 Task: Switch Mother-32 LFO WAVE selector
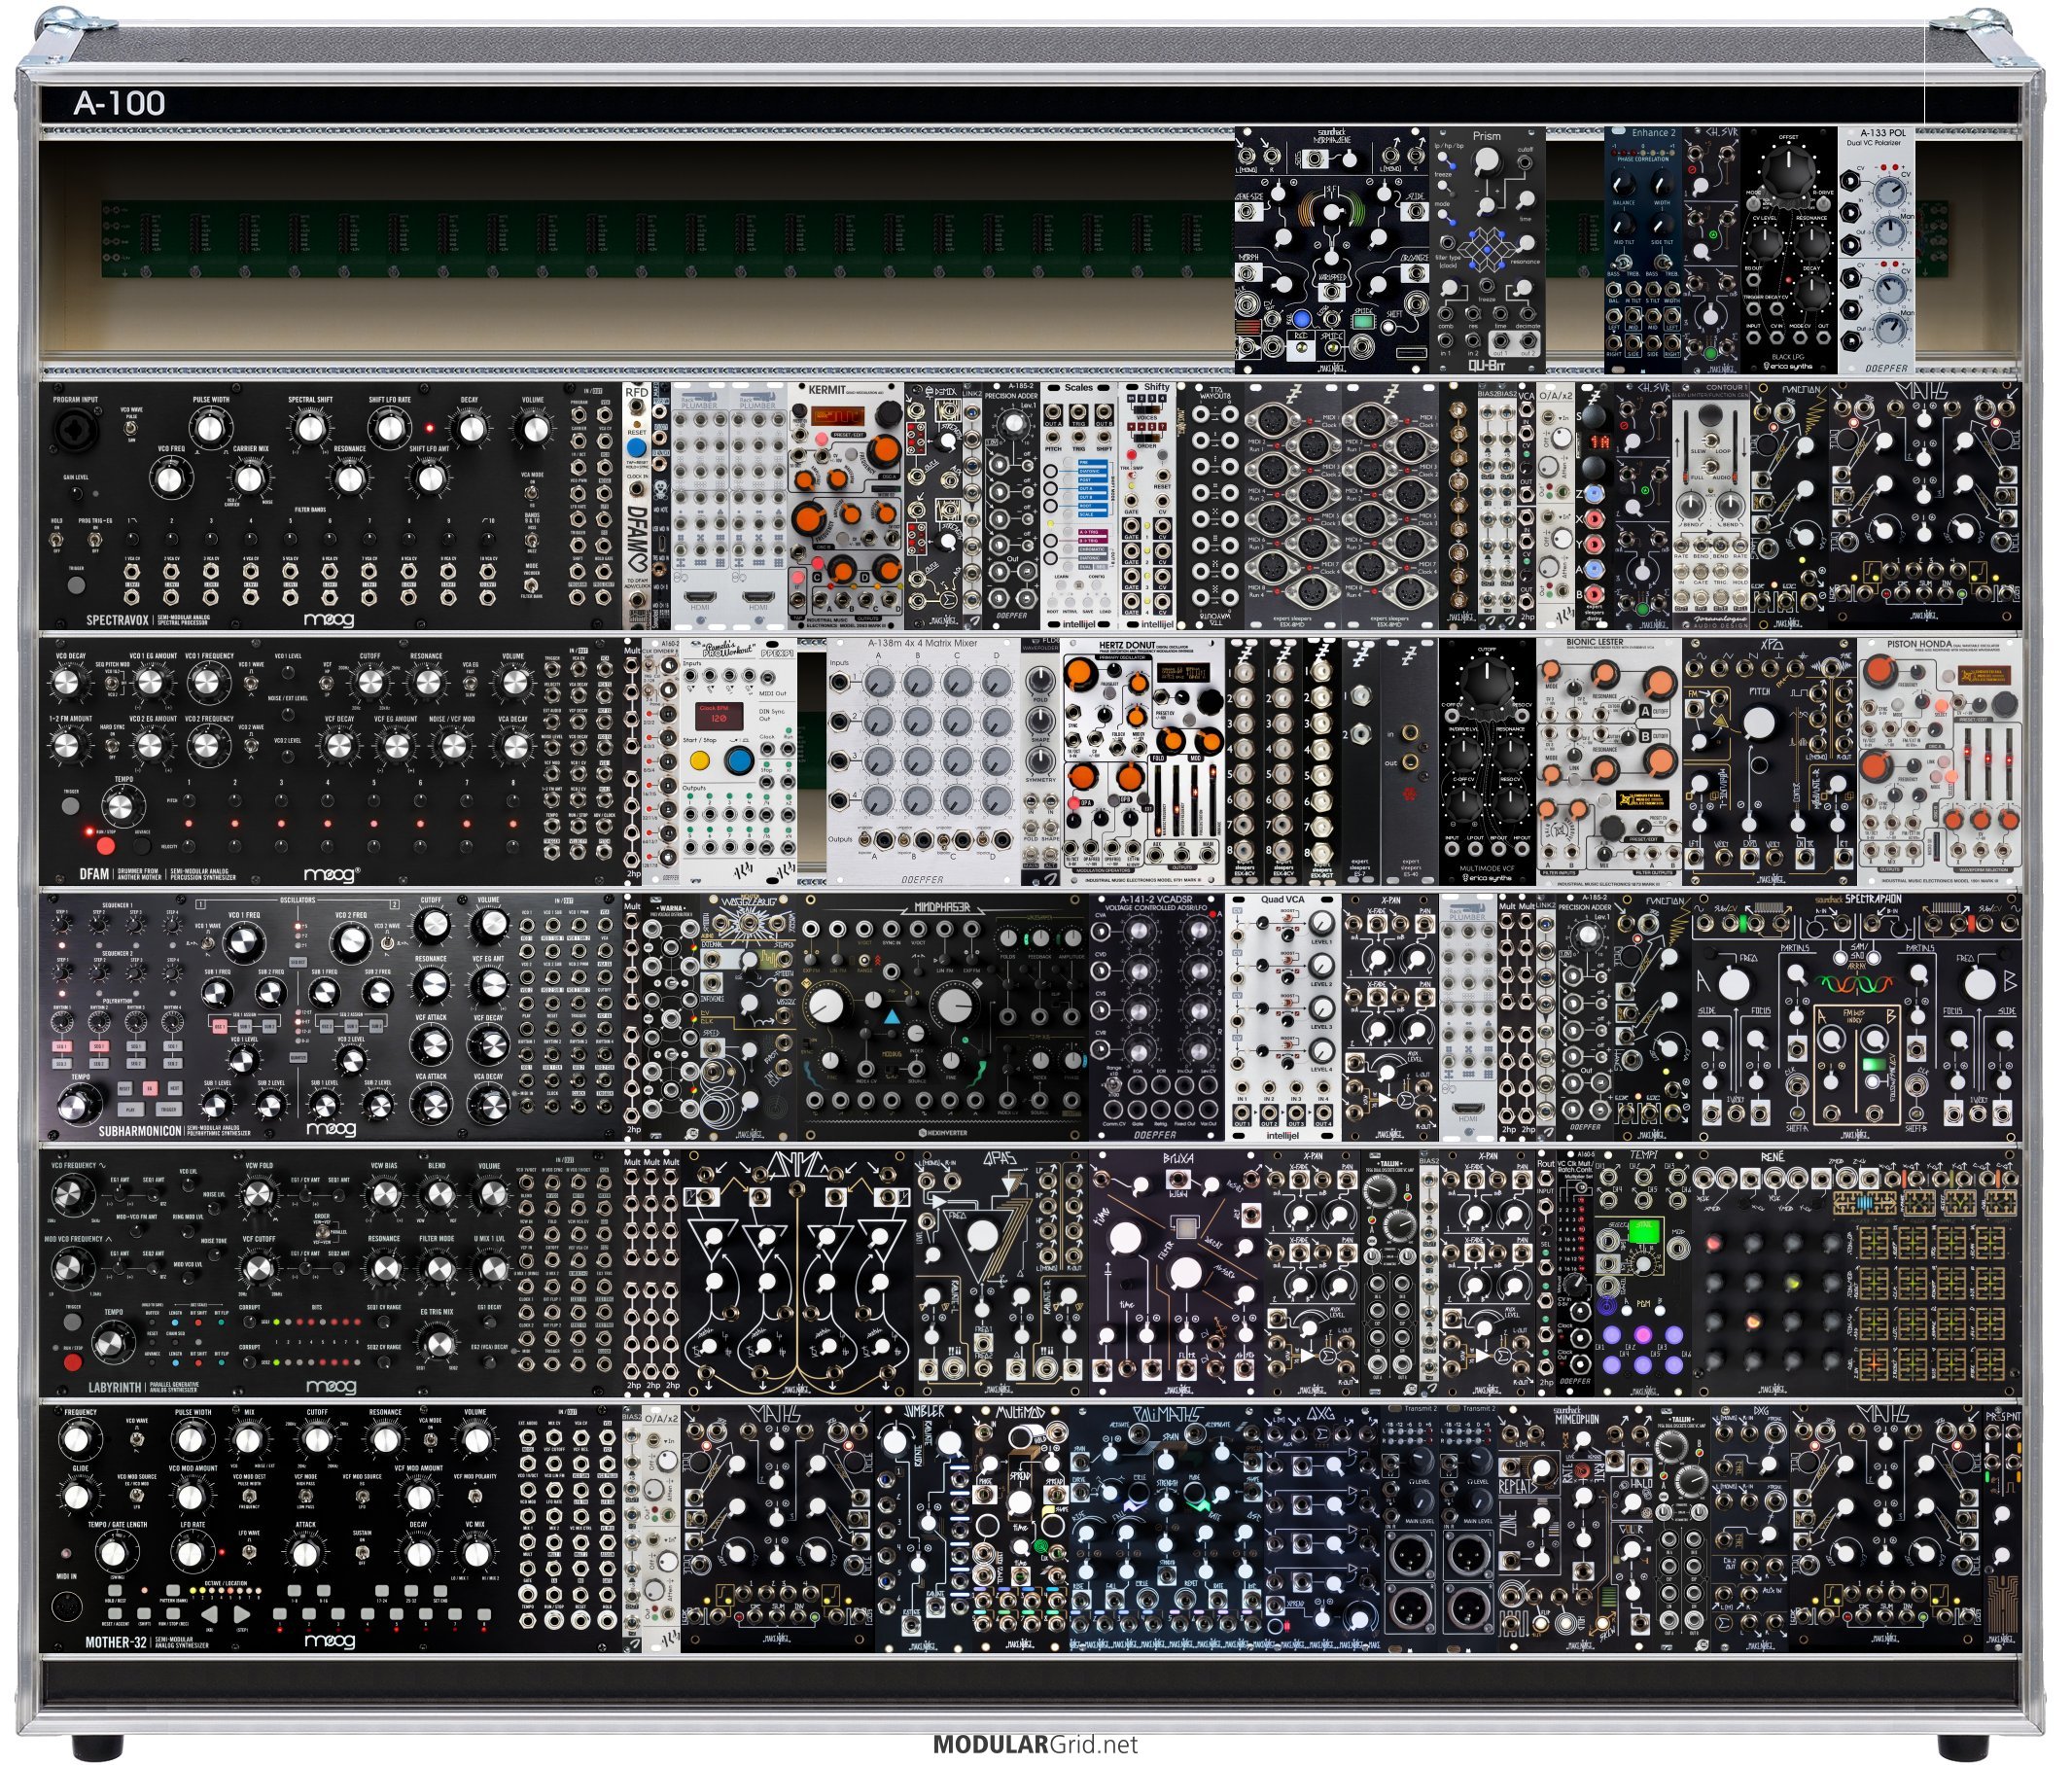tap(247, 1551)
